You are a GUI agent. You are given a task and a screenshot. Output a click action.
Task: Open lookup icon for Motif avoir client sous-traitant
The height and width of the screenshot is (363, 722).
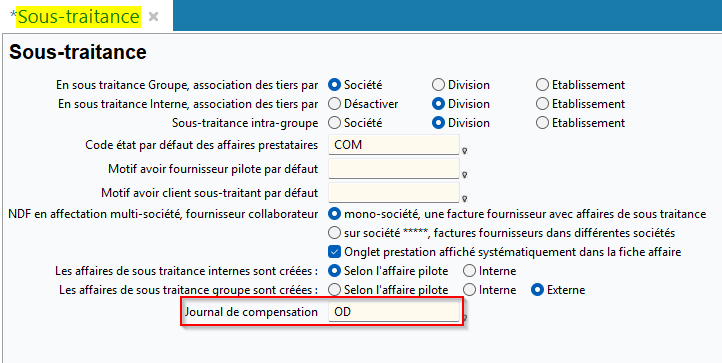[x=465, y=199]
